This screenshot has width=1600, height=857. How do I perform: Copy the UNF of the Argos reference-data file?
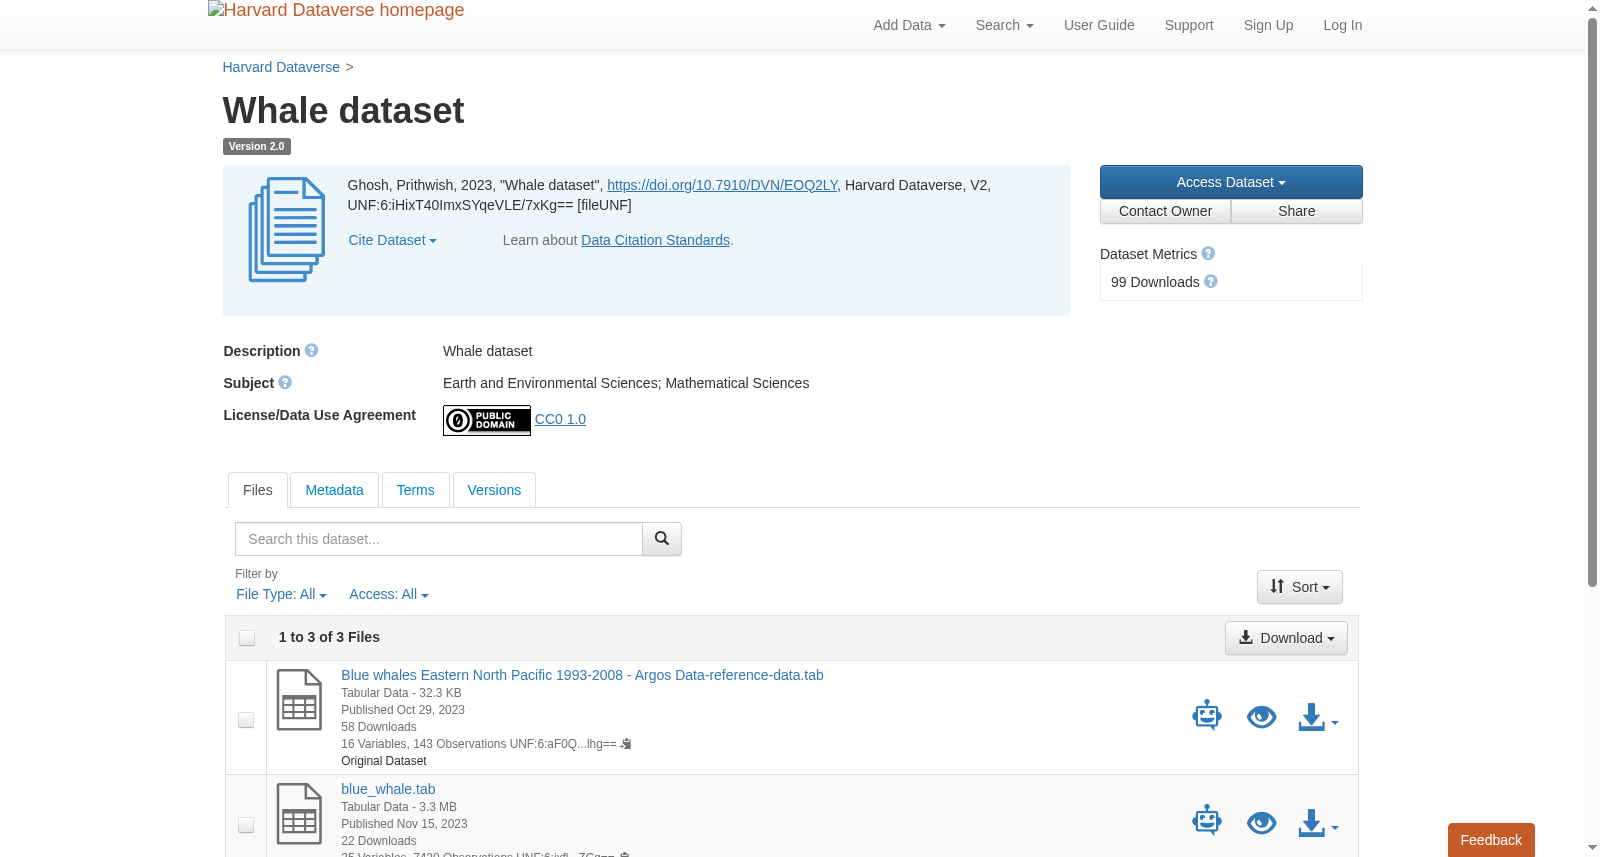(626, 744)
